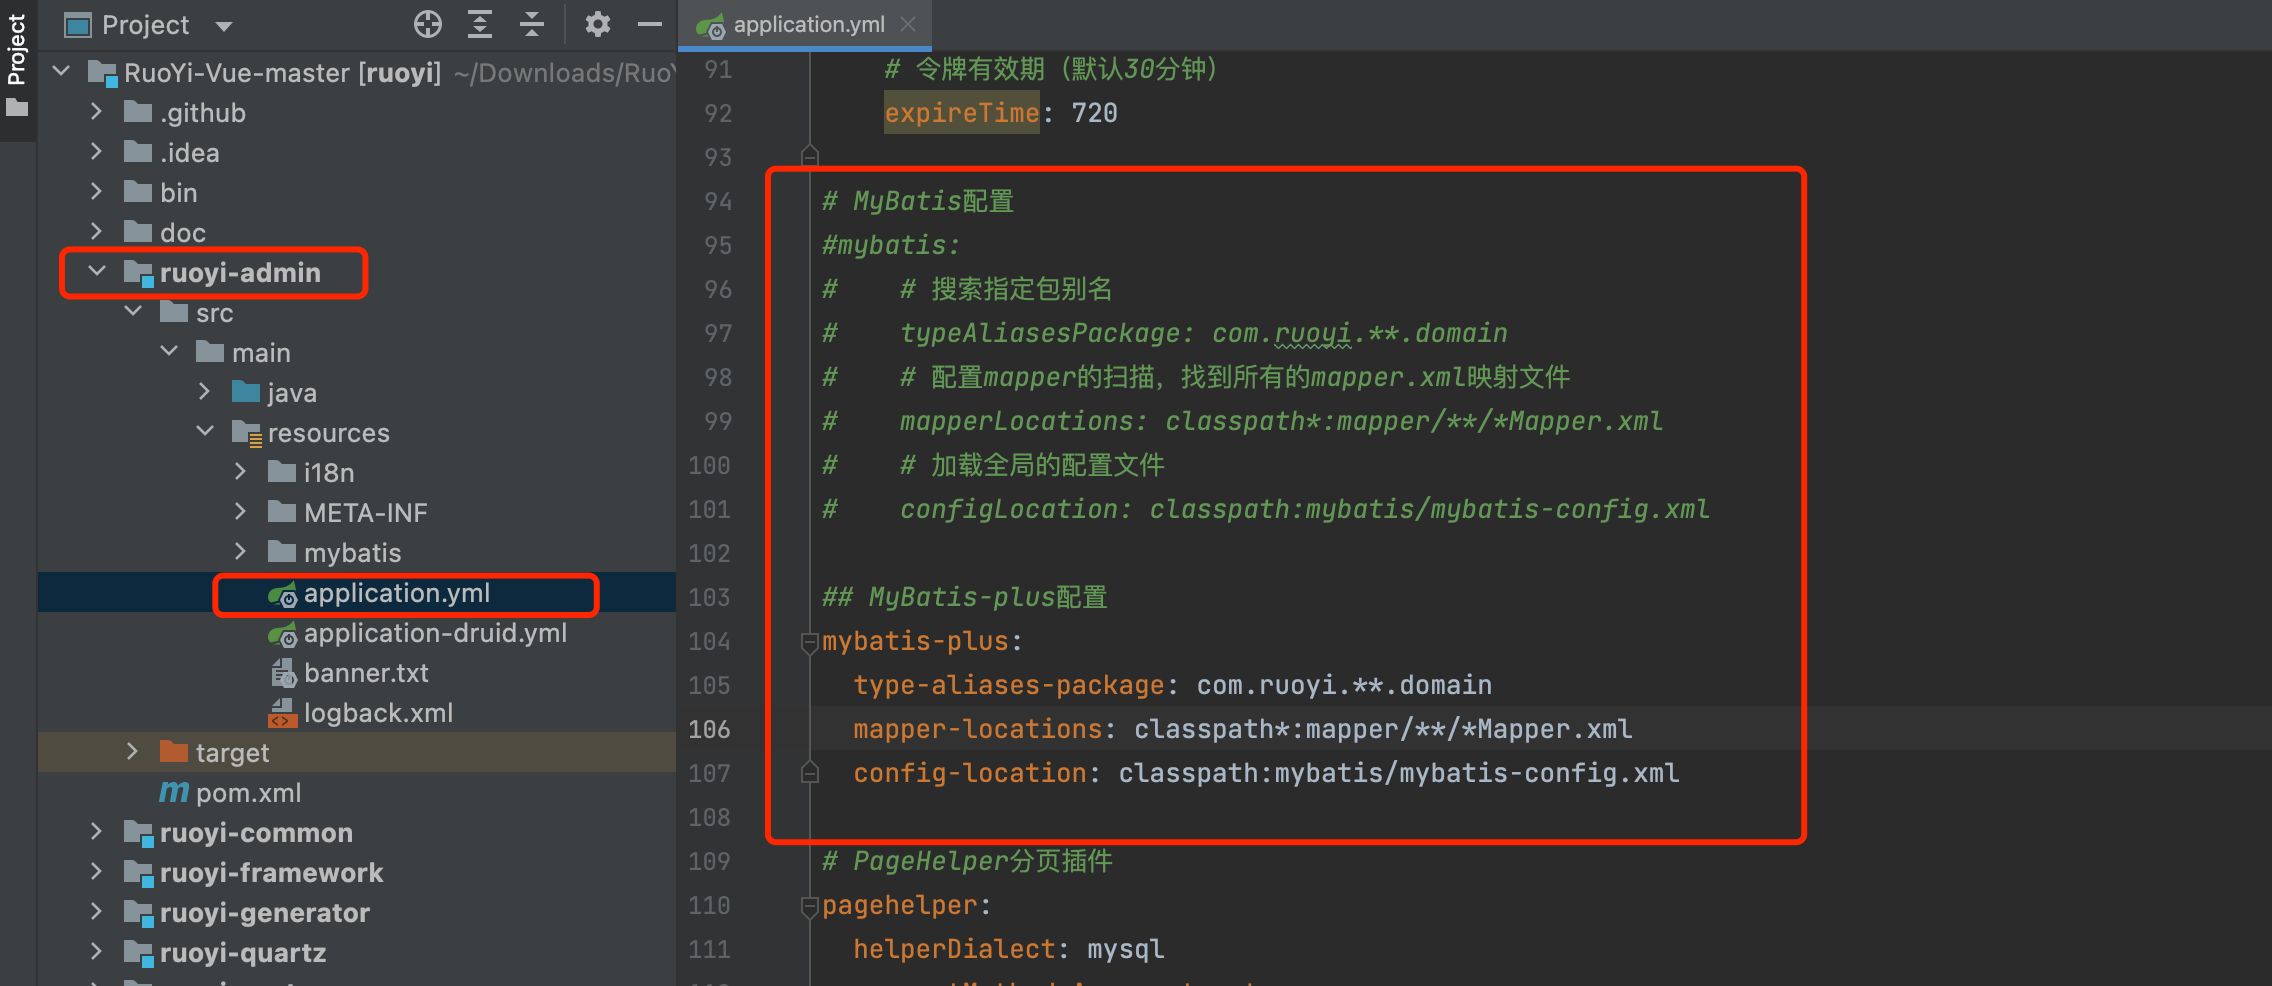Select the mybatis folder row
Screen dimensions: 2272x986
click(357, 552)
